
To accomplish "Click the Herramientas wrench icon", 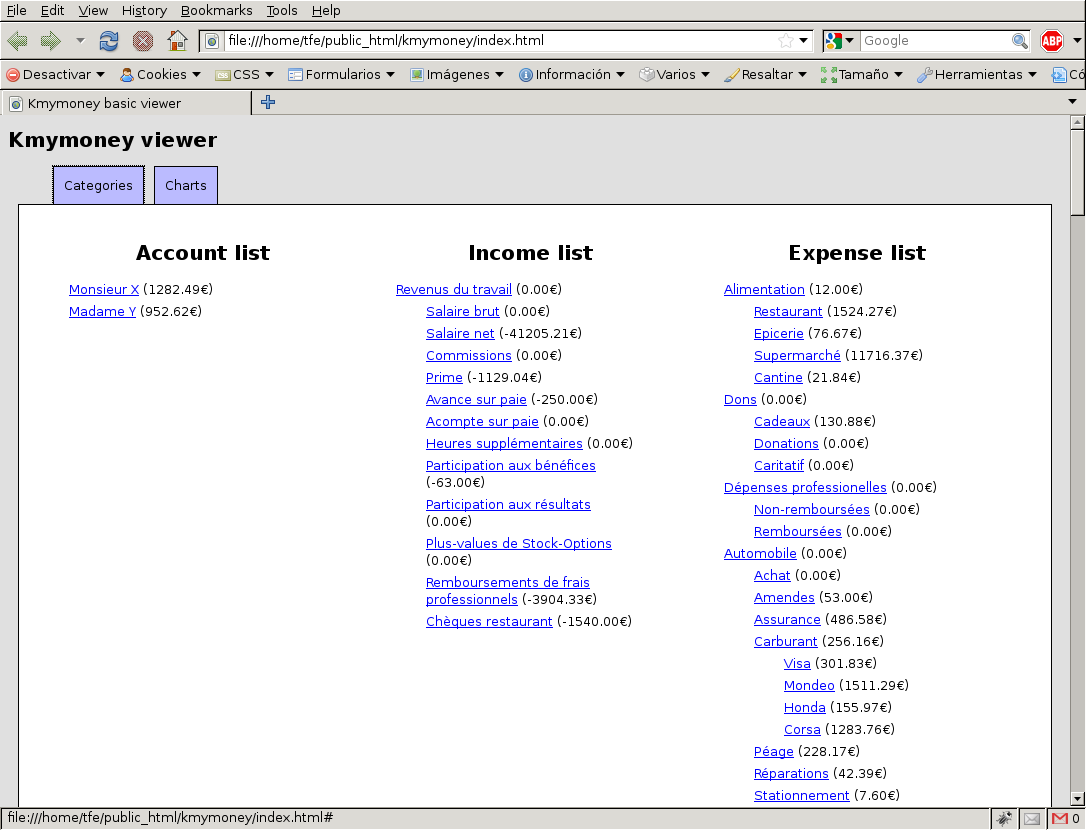I will (x=925, y=75).
